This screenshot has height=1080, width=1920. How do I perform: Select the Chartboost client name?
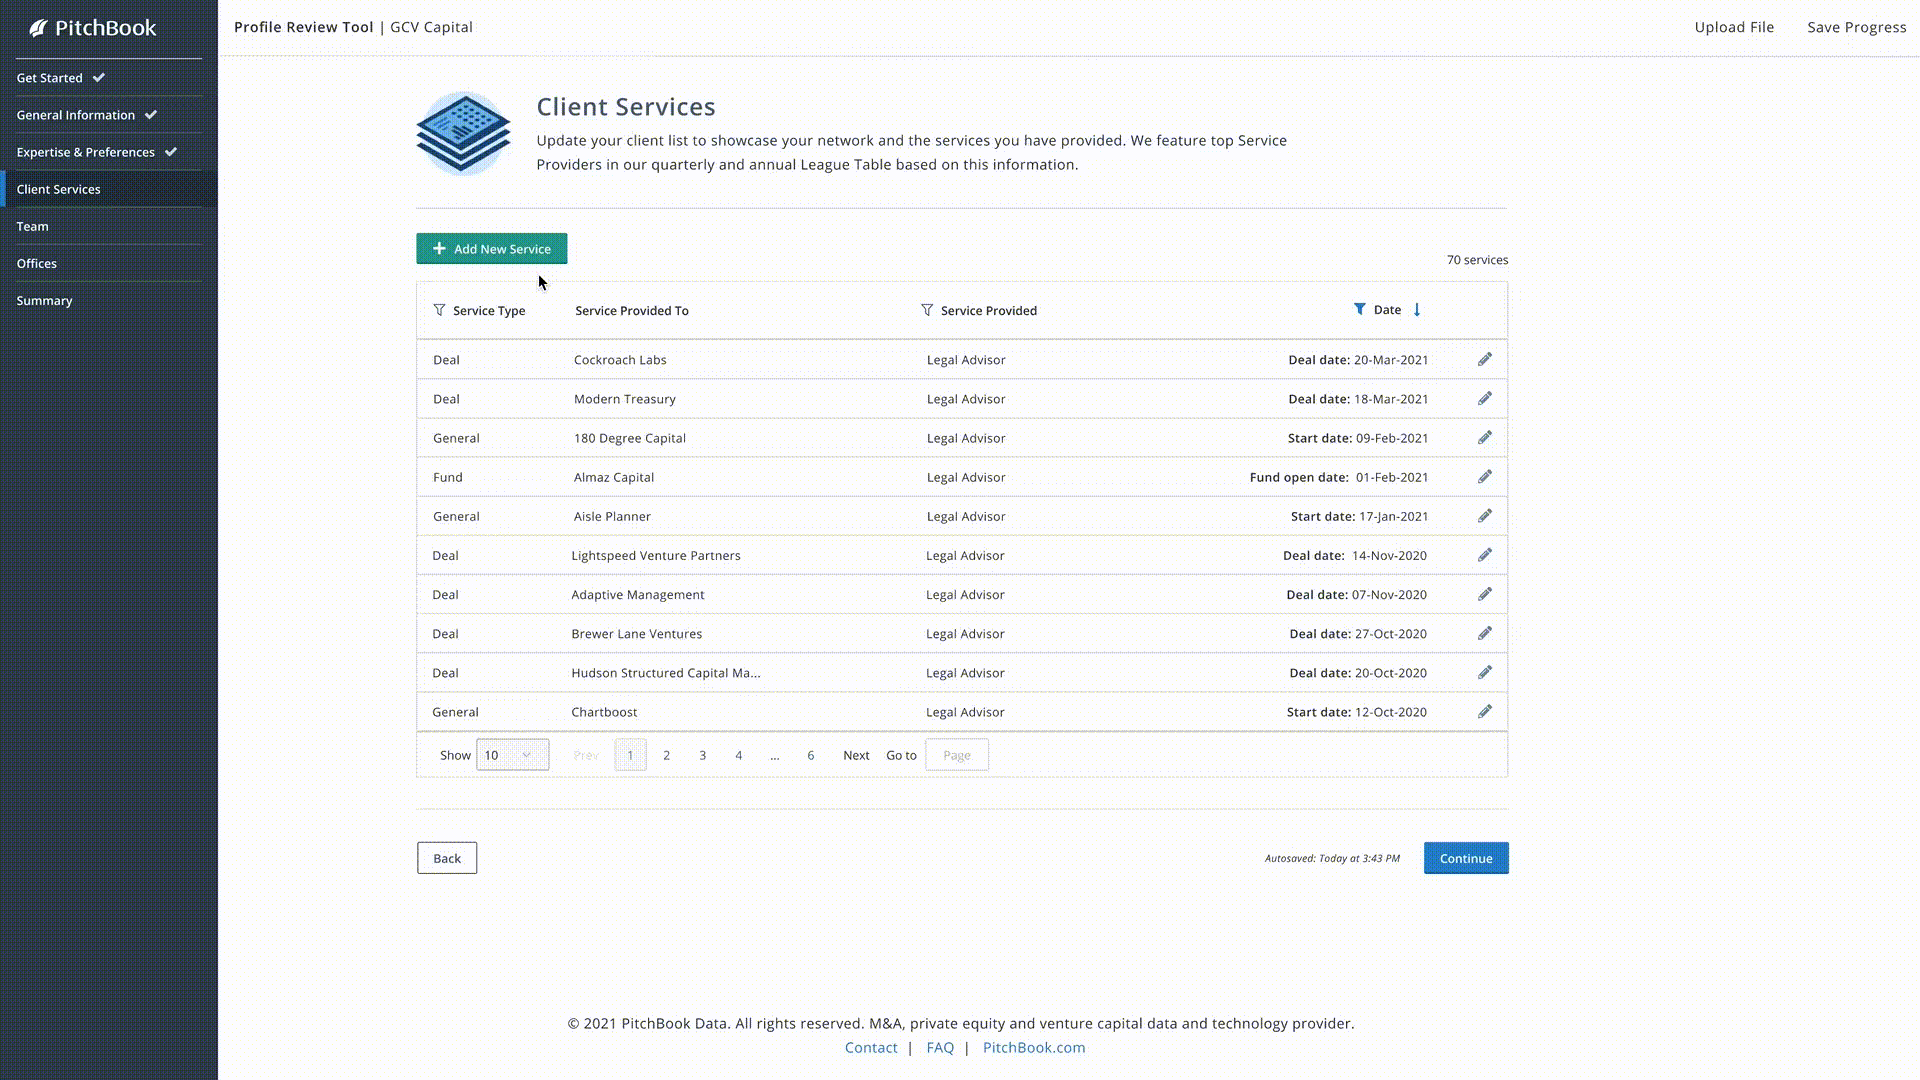click(x=604, y=712)
